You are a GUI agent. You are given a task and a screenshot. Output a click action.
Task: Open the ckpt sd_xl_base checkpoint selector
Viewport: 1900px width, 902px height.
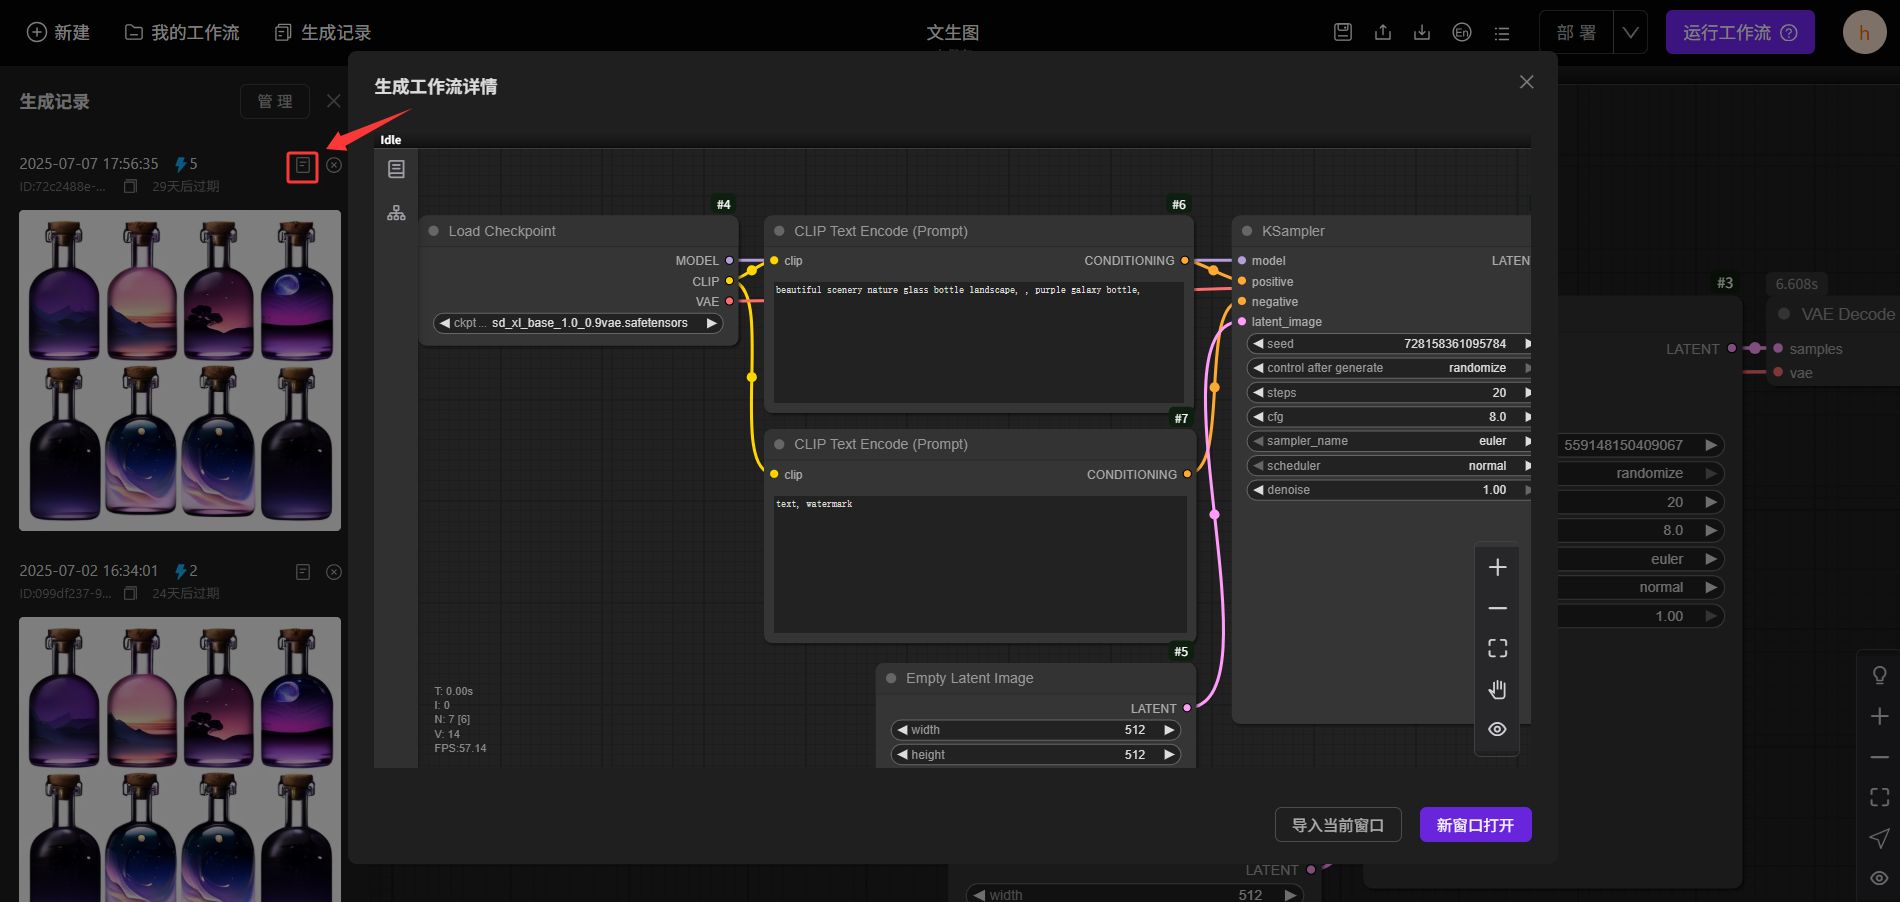pos(578,323)
